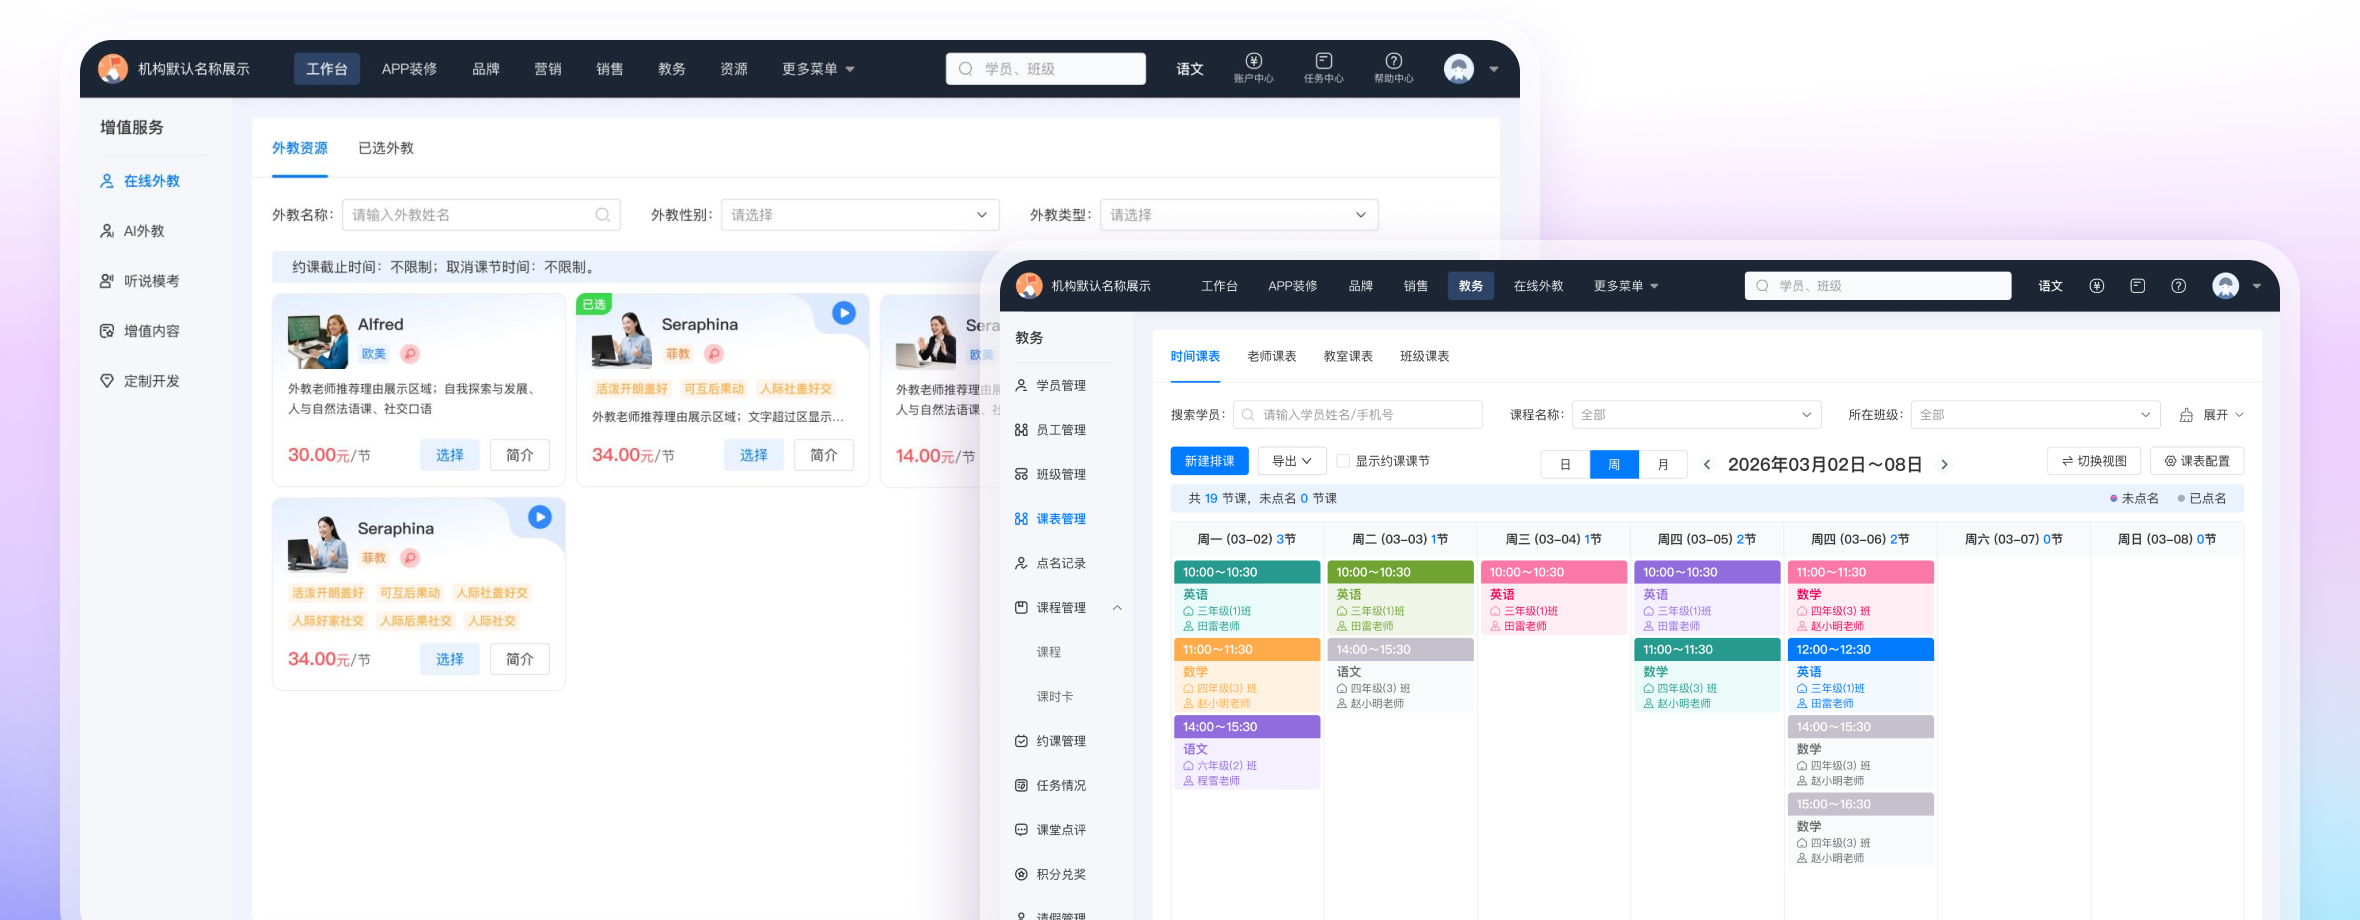This screenshot has width=2360, height=920.
Task: Open the 导出 export dropdown
Action: pos(1291,461)
